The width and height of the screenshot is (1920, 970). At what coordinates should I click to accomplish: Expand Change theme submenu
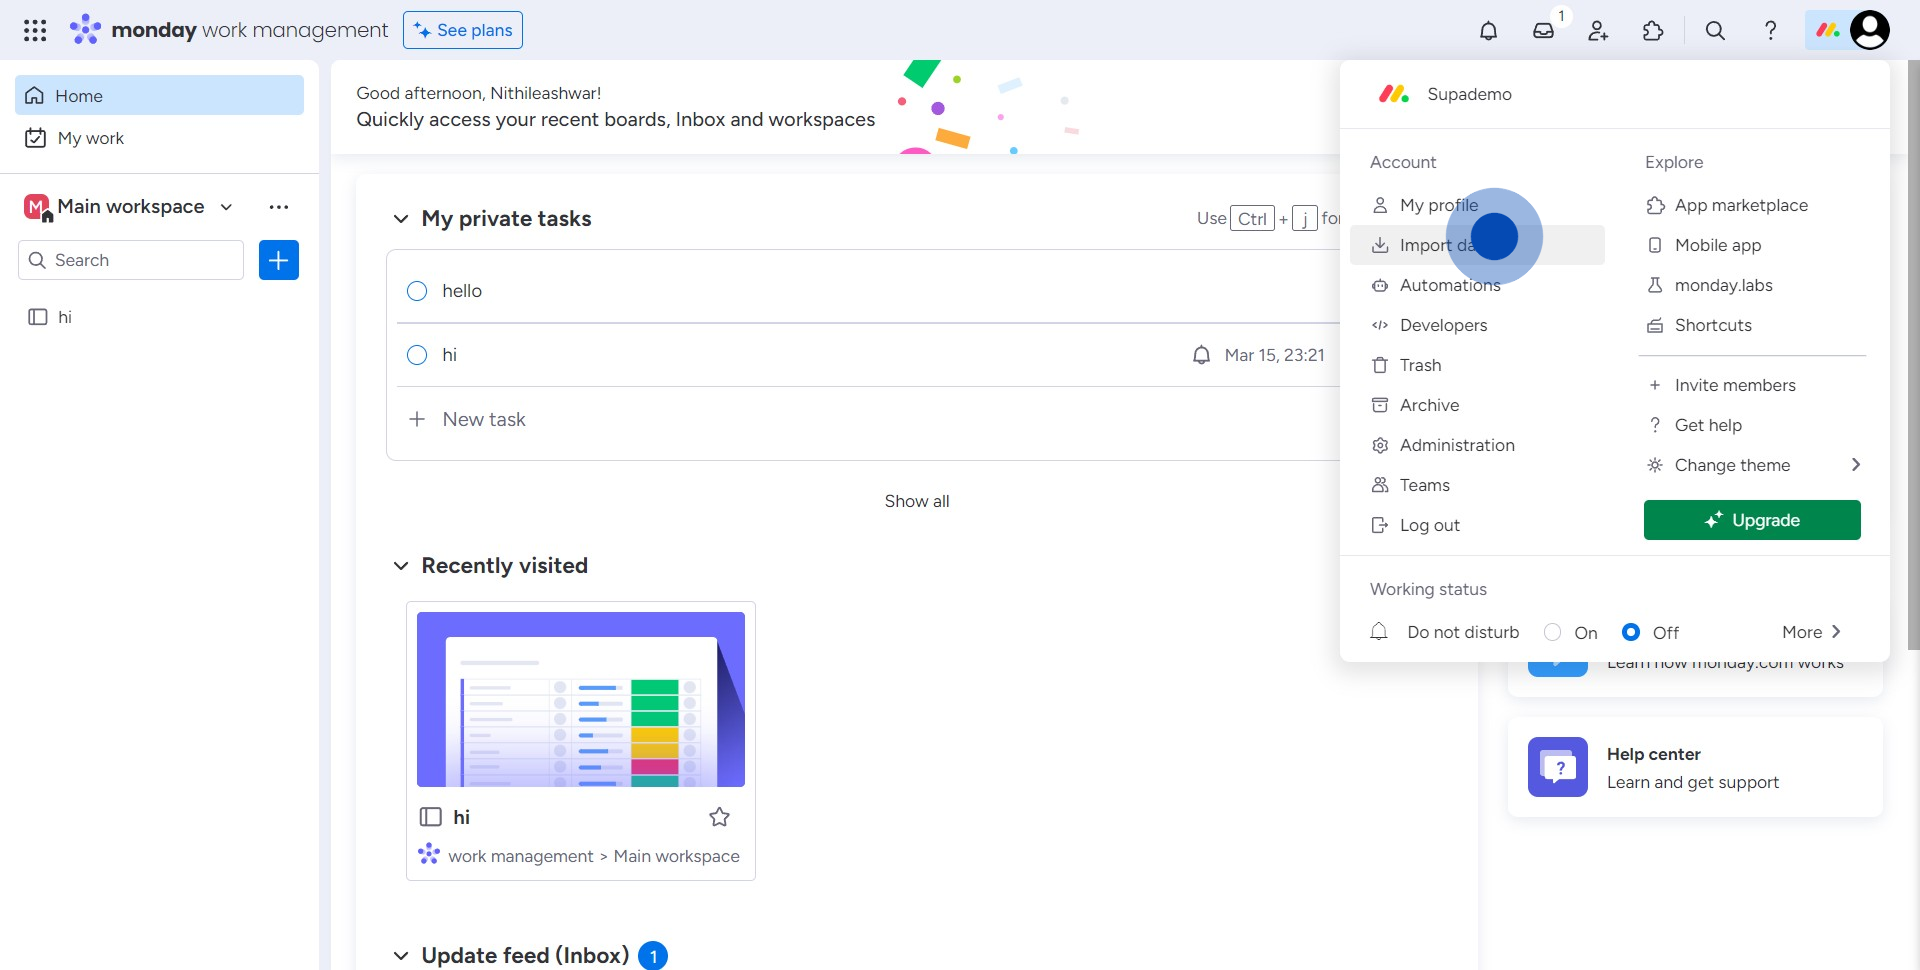[x=1856, y=465]
